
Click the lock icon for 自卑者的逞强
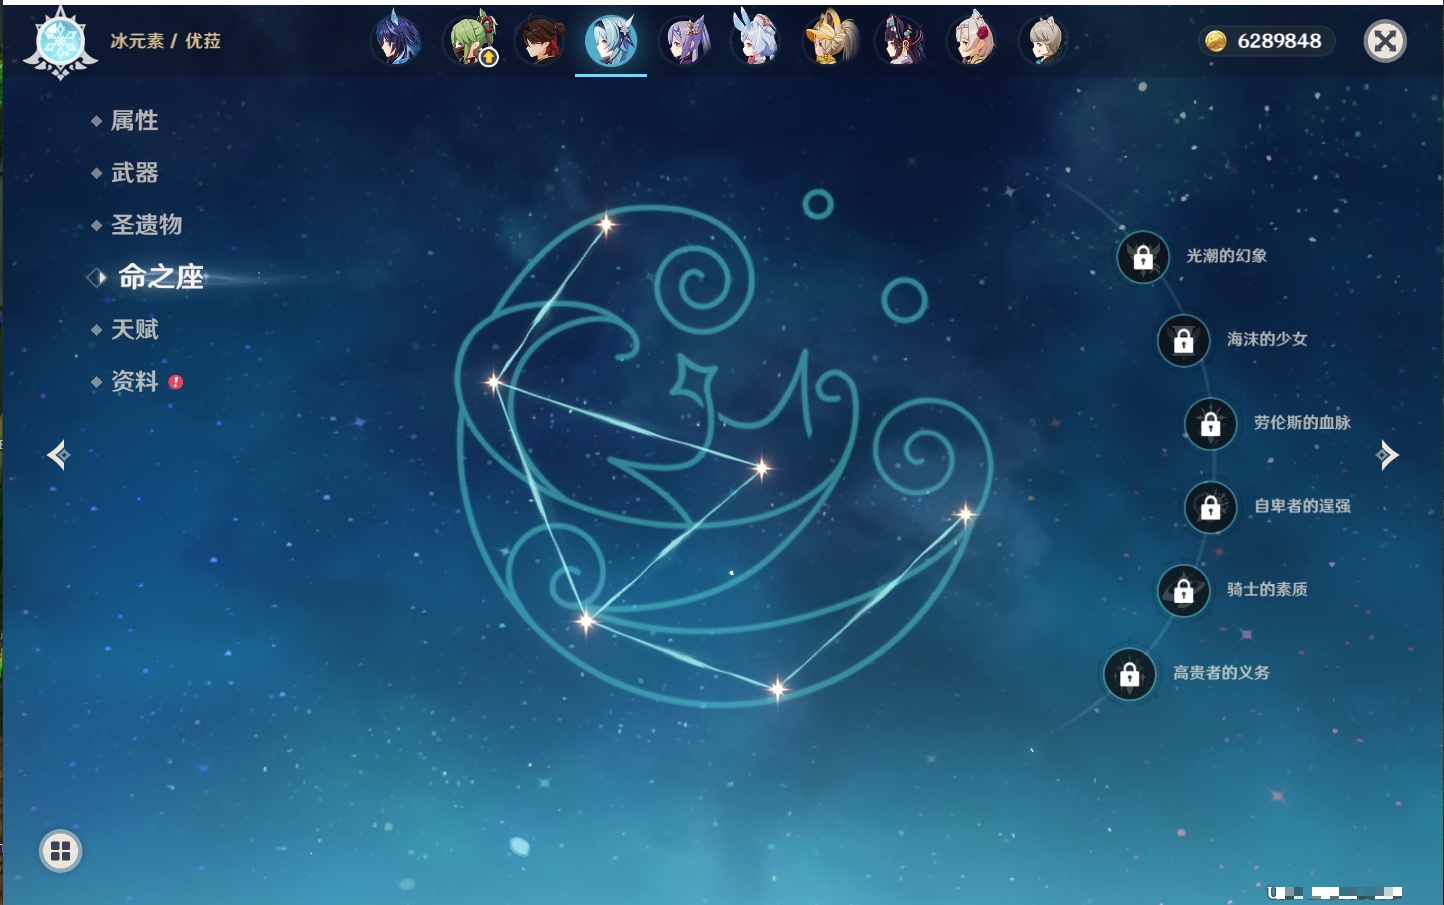coord(1211,507)
